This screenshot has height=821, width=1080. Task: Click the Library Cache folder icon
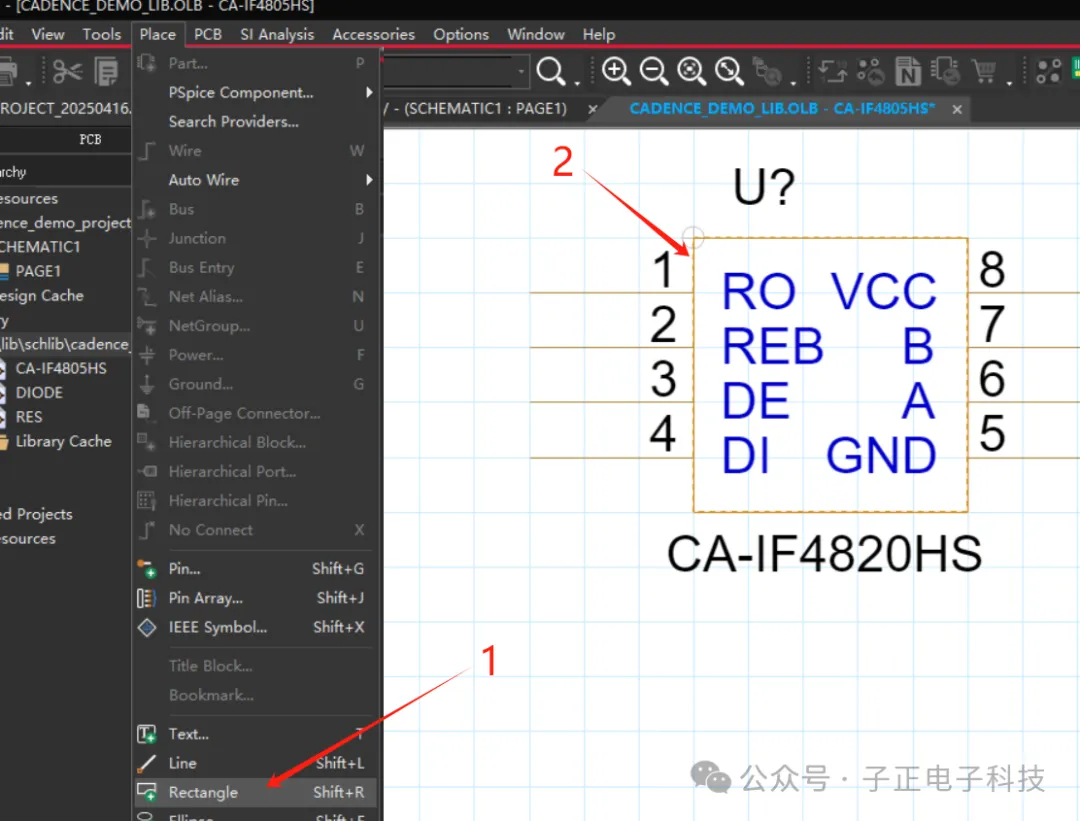click(x=4, y=441)
